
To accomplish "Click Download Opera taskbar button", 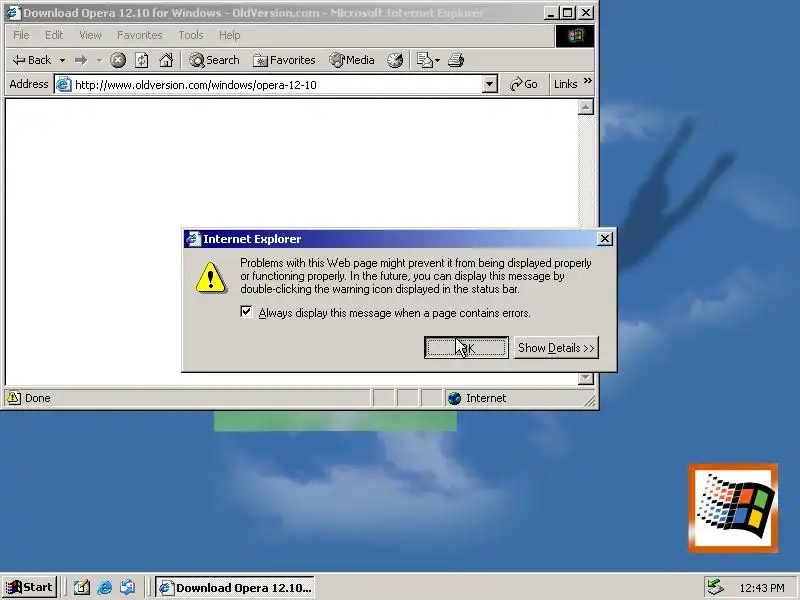I will [235, 588].
